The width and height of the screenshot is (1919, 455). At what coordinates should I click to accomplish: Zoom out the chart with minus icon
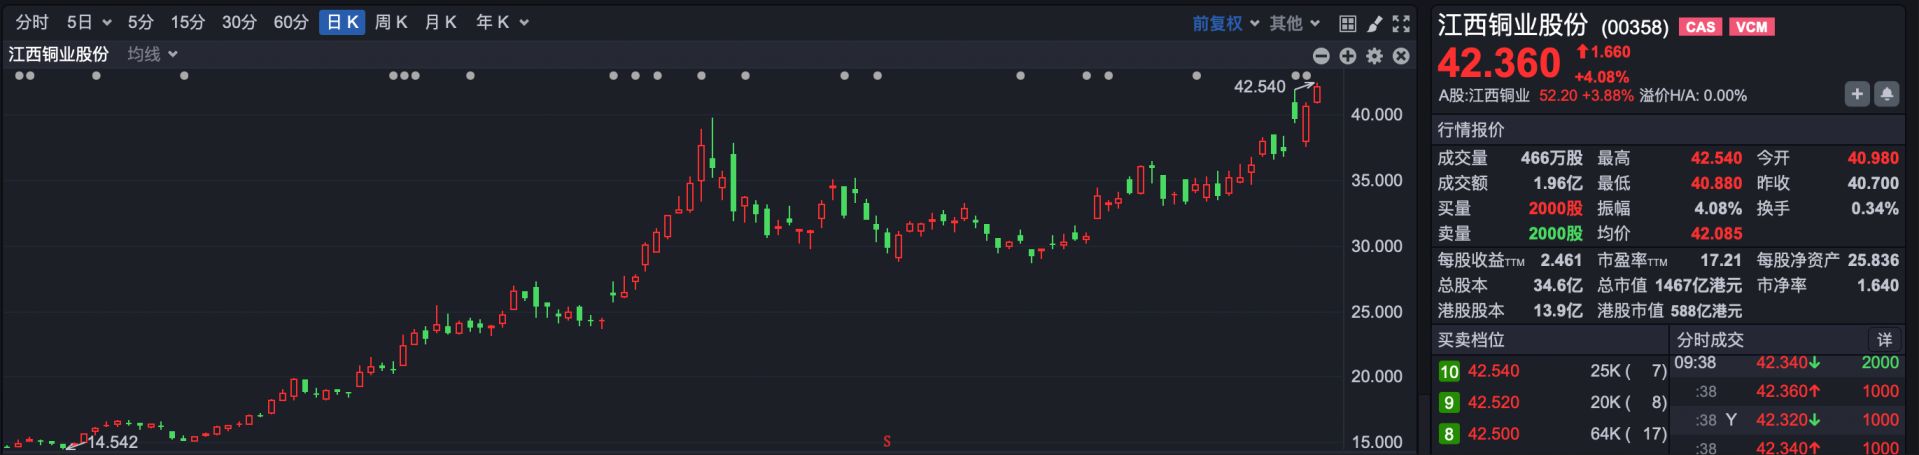coord(1321,56)
